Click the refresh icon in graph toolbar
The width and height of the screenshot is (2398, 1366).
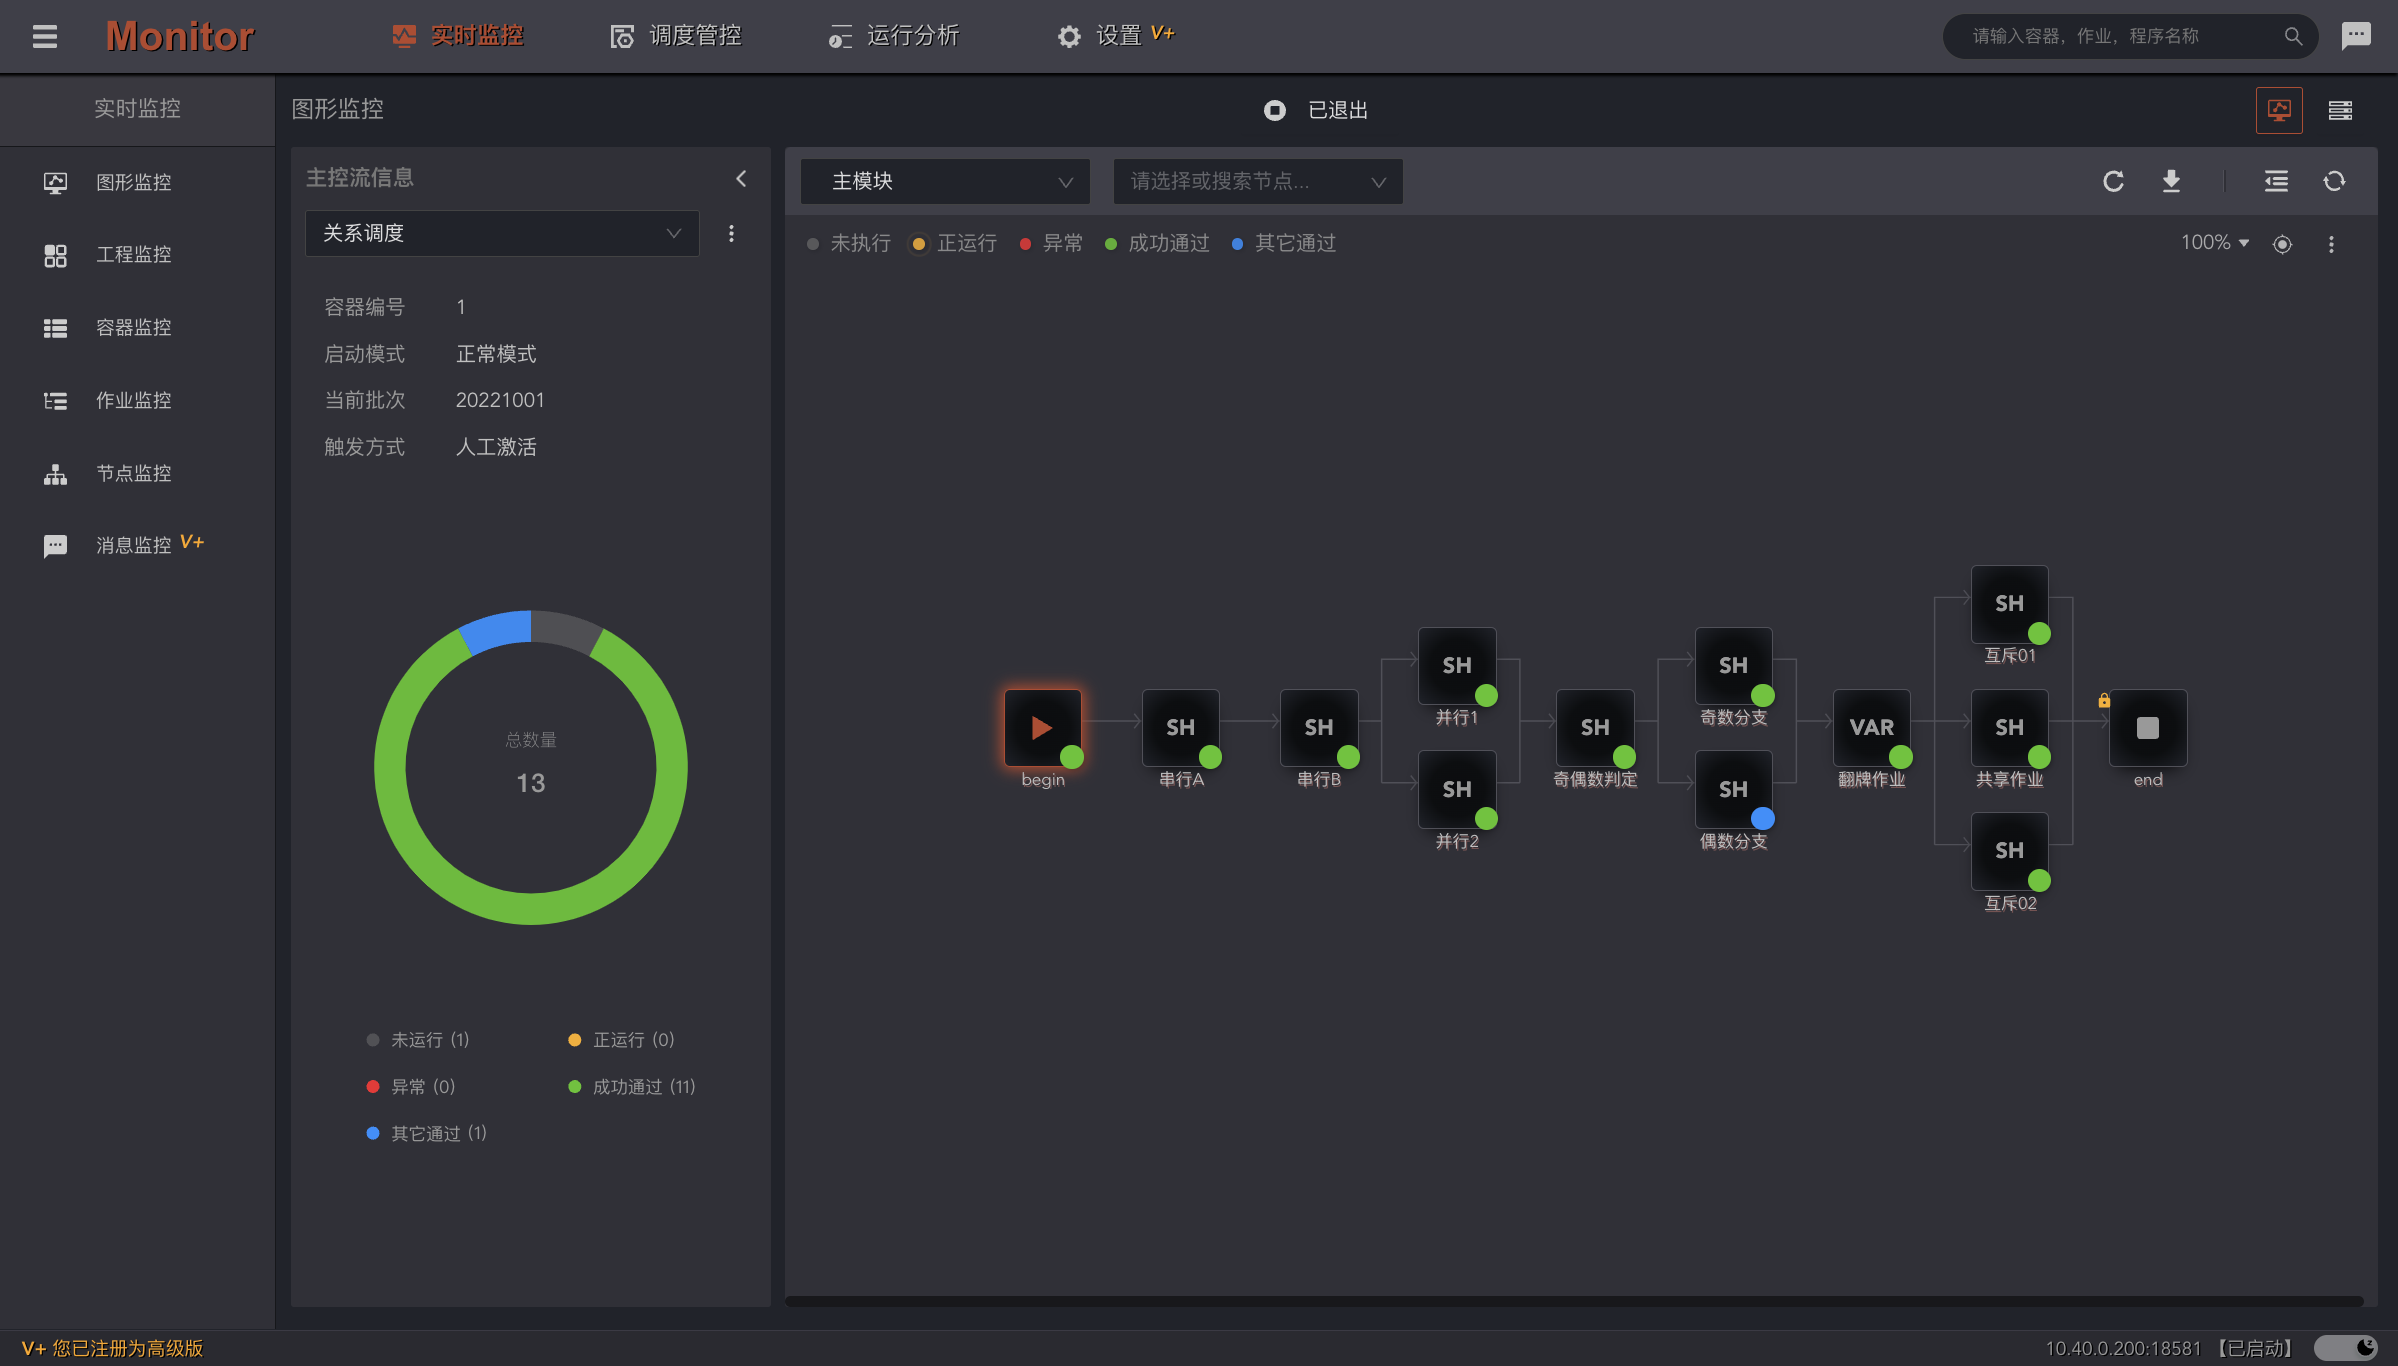(x=2113, y=181)
